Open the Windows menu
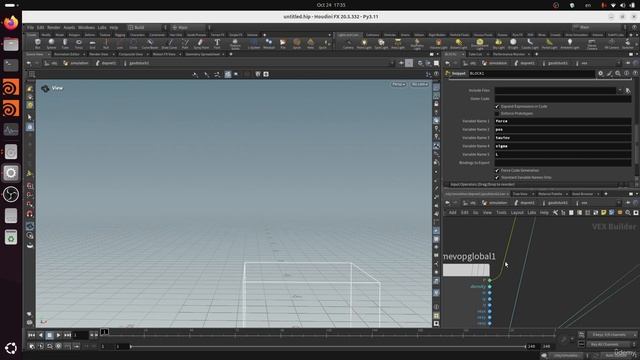Image resolution: width=640 pixels, height=360 pixels. (x=86, y=27)
